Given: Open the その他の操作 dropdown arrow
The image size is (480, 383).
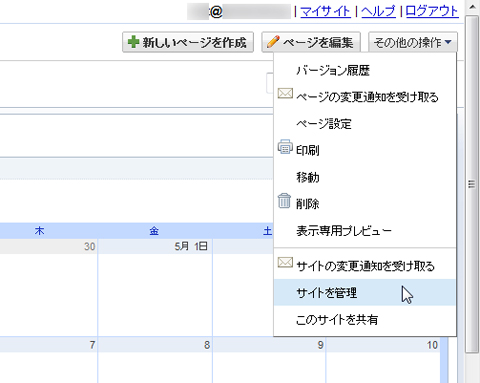Looking at the screenshot, I should coord(448,42).
